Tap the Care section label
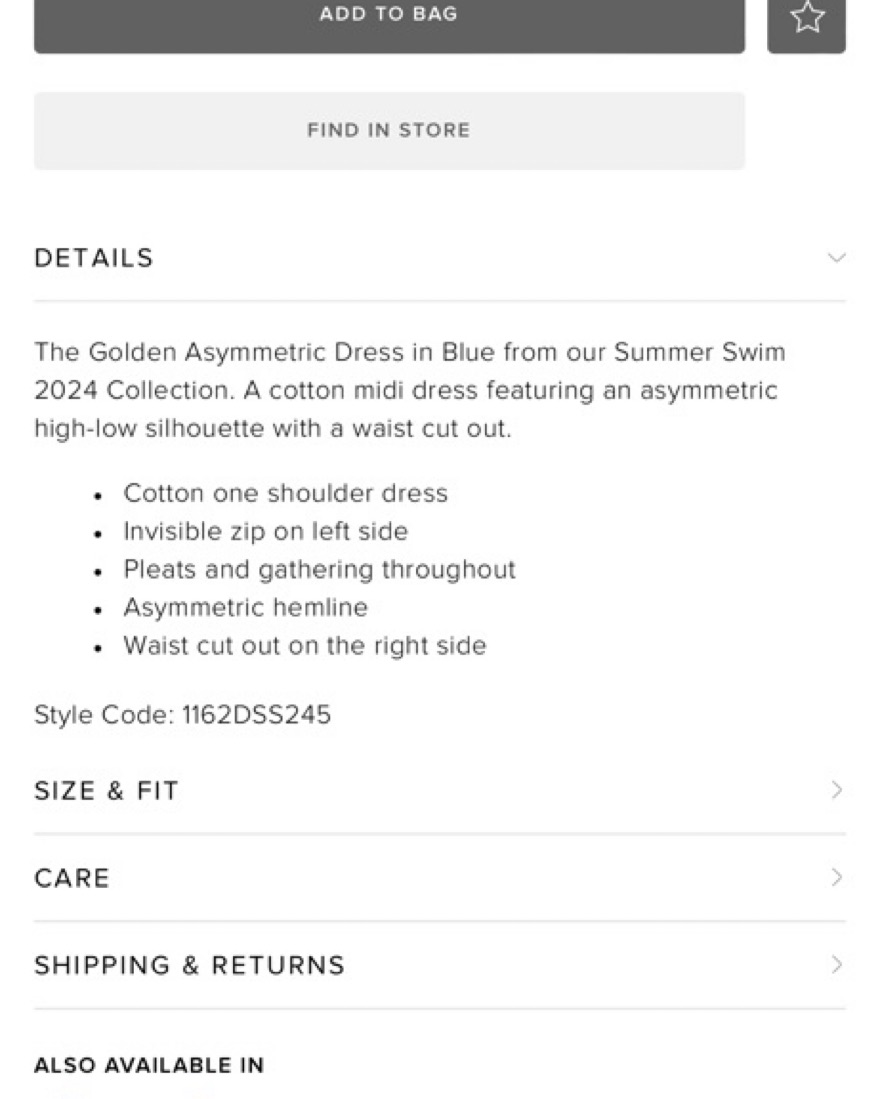 click(72, 878)
